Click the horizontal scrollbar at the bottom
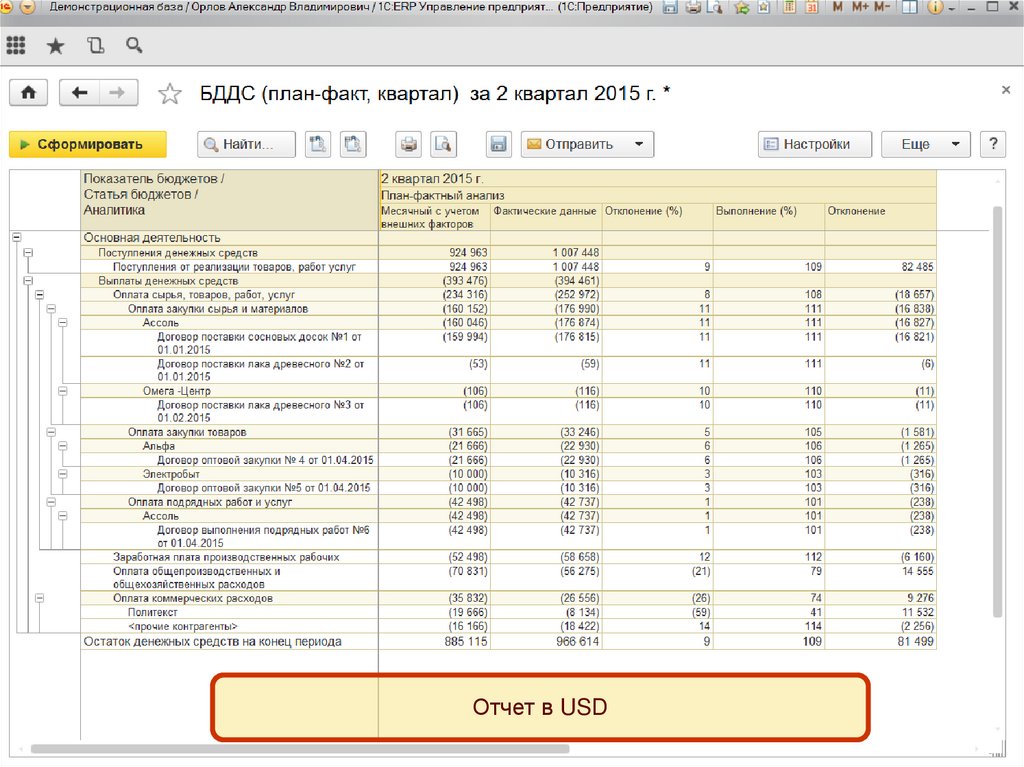1024x767 pixels. pos(300,749)
